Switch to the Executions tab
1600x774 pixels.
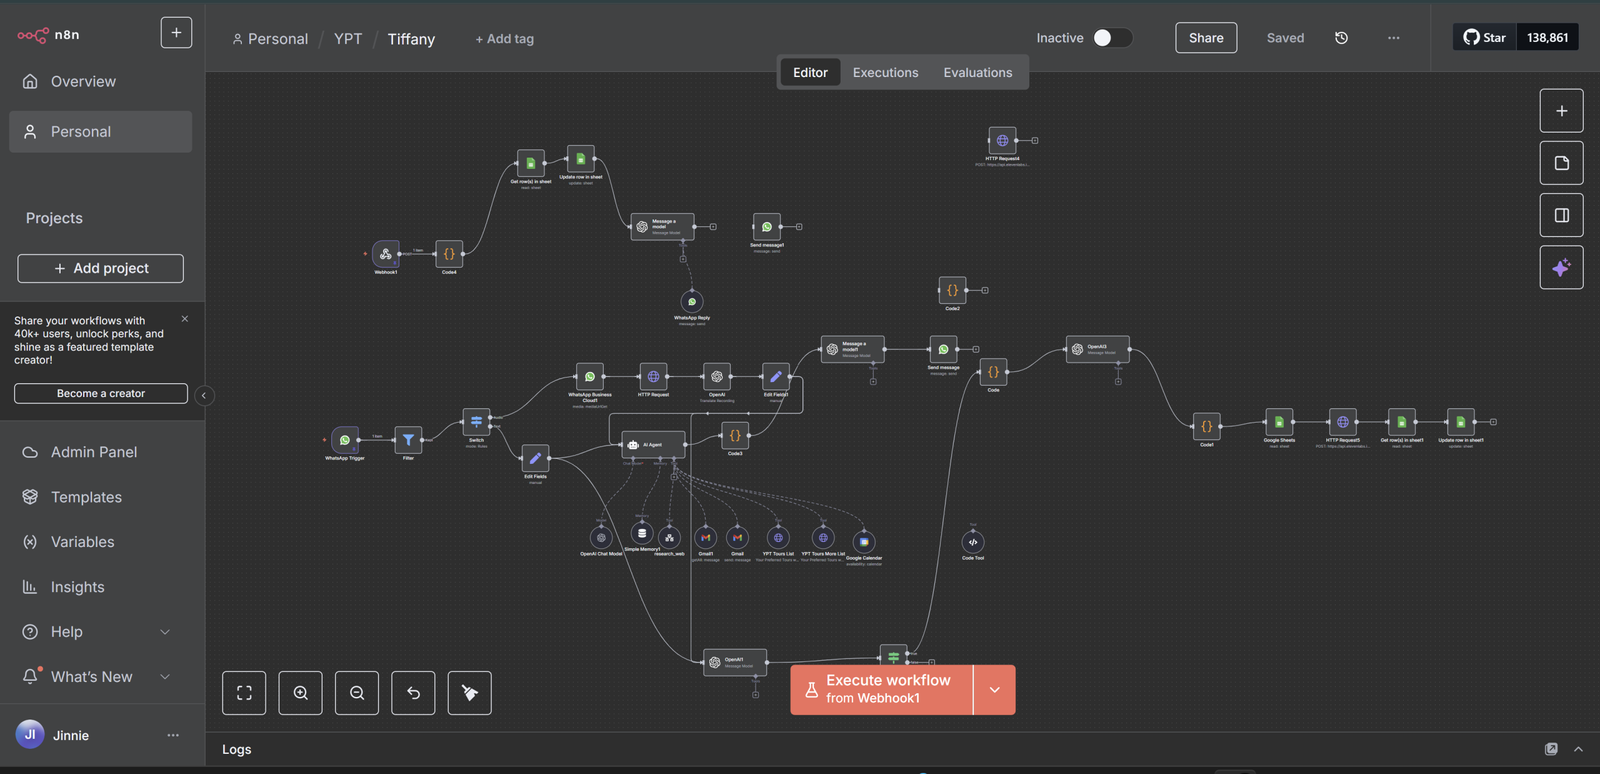click(885, 73)
